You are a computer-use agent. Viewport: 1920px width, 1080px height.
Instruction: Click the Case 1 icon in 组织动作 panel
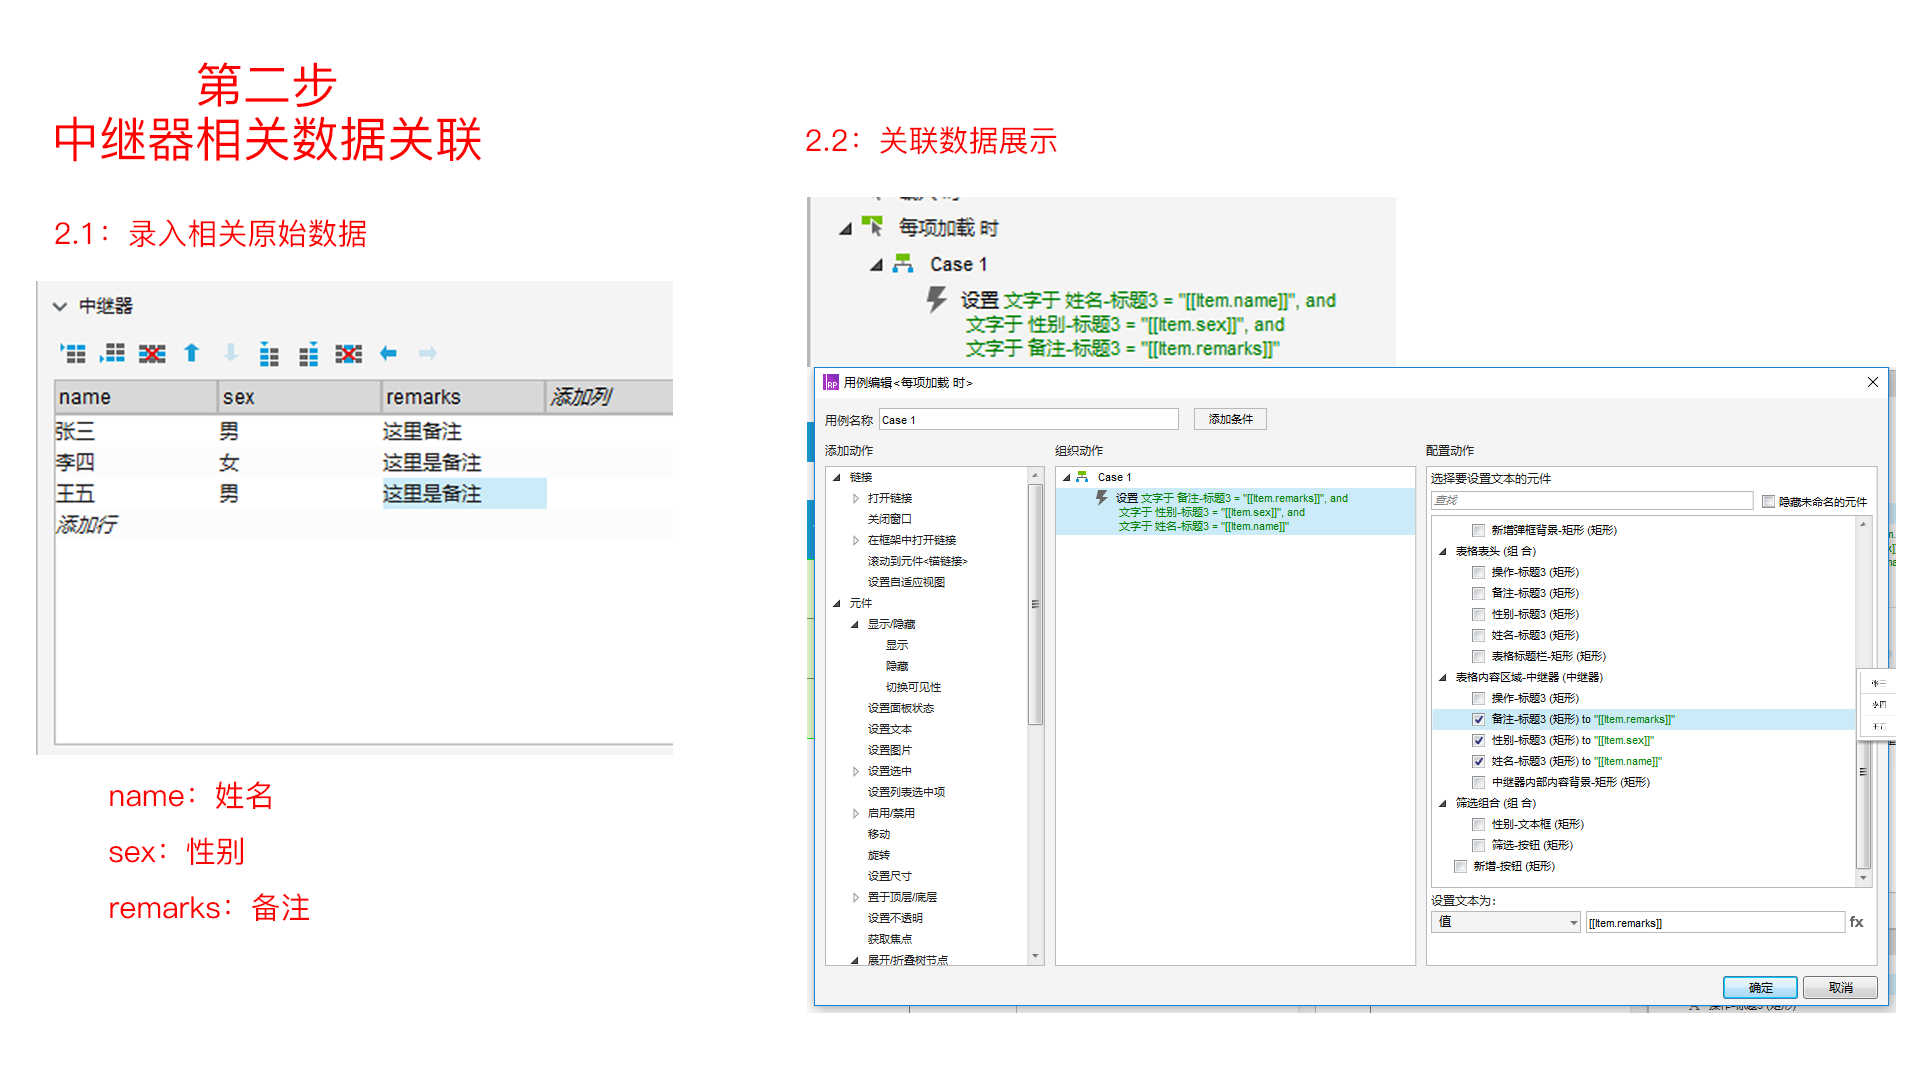[x=1082, y=477]
